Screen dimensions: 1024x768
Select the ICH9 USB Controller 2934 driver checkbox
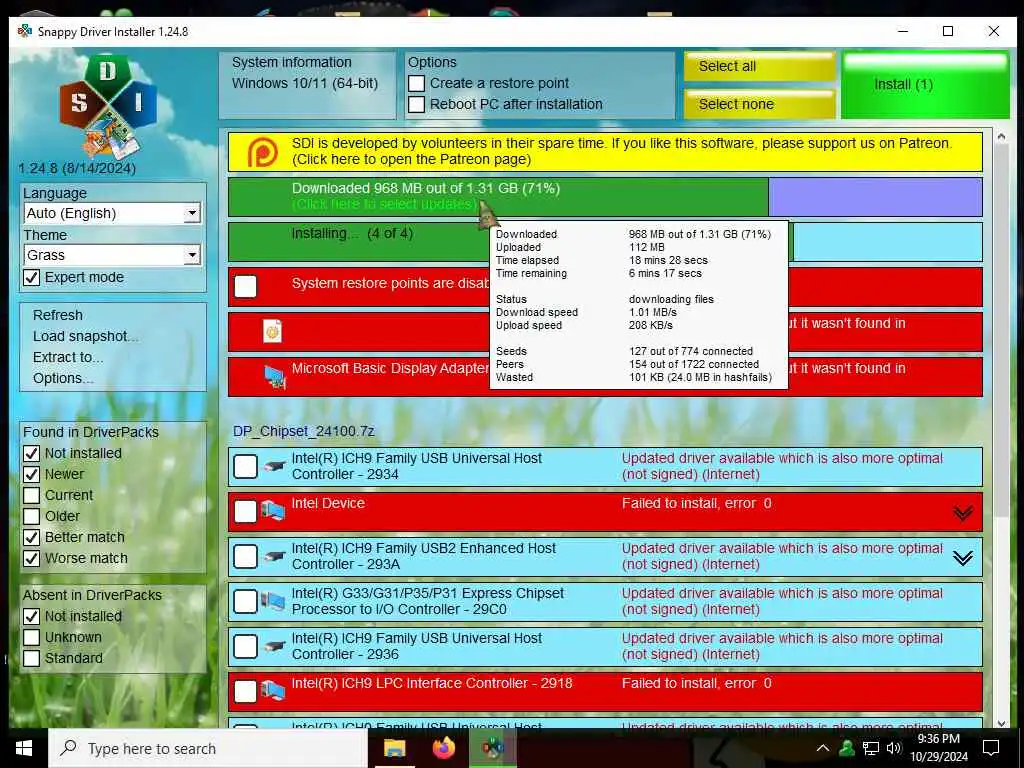pos(246,466)
